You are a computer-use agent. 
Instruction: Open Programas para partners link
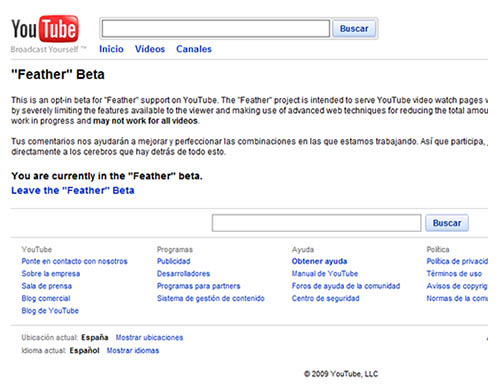click(x=198, y=286)
